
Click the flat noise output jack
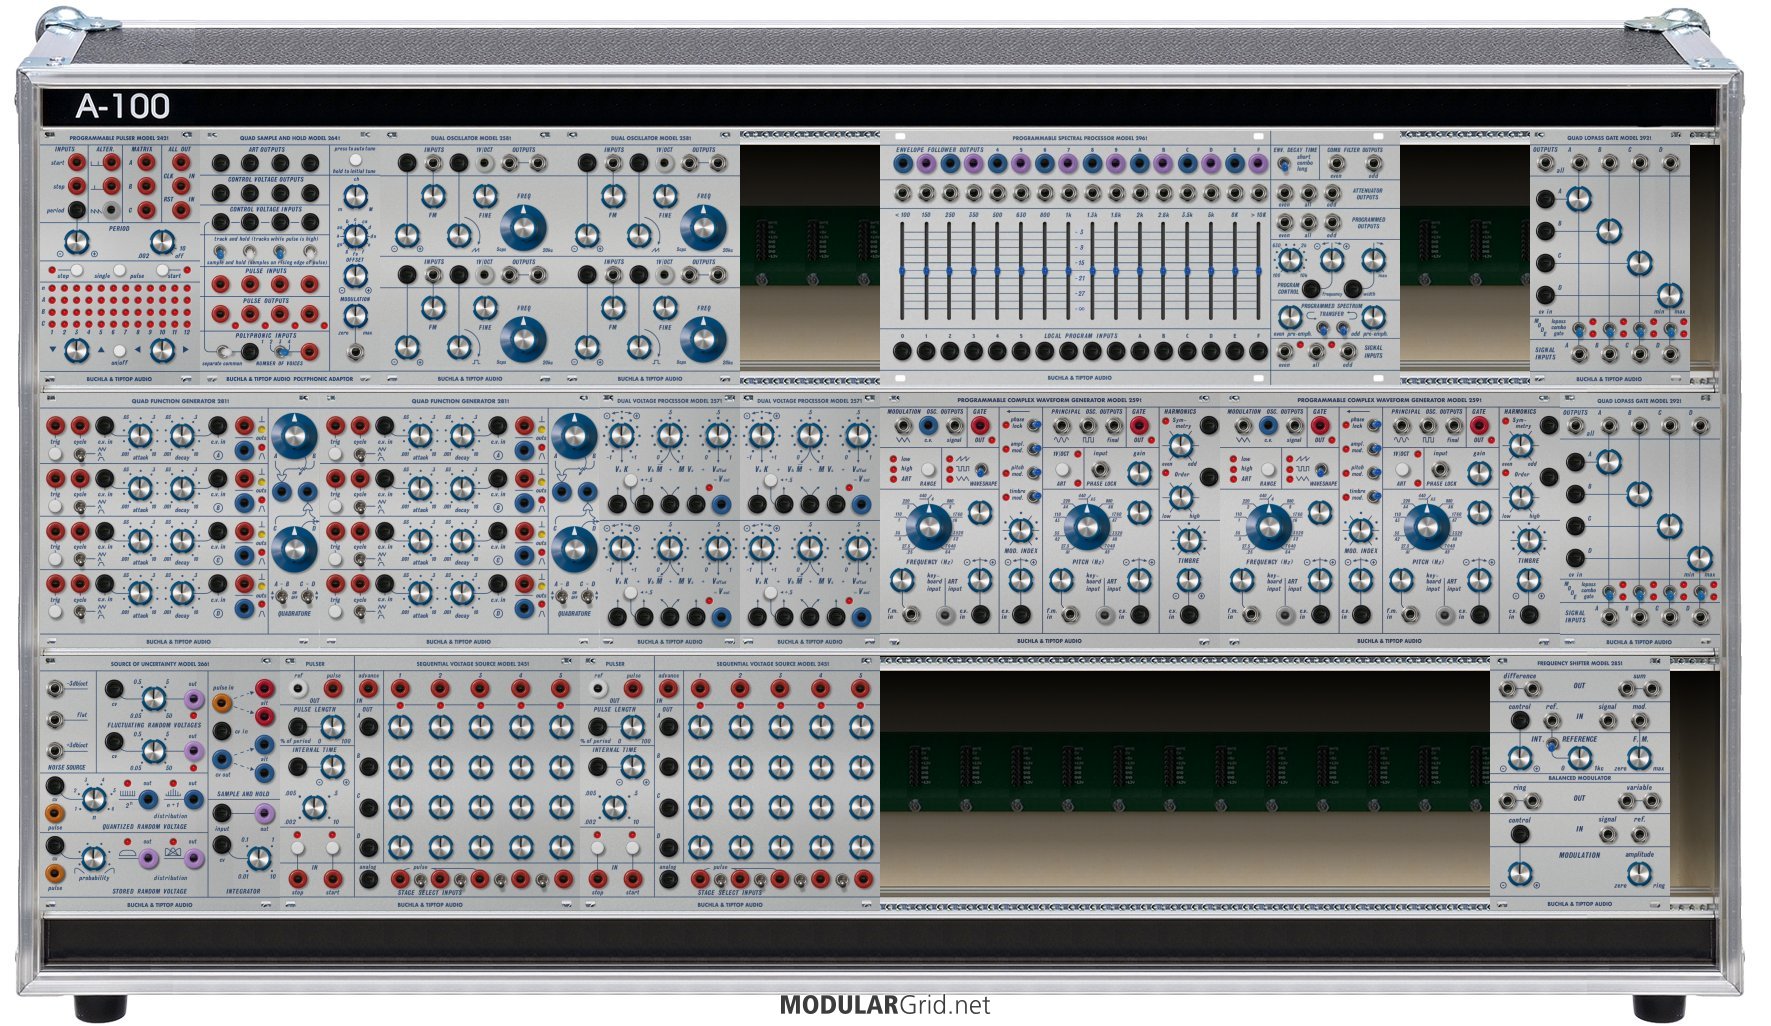pyautogui.click(x=54, y=720)
